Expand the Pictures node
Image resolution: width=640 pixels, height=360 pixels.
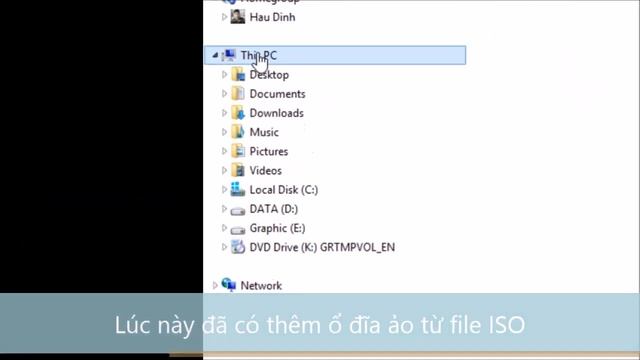[224, 151]
